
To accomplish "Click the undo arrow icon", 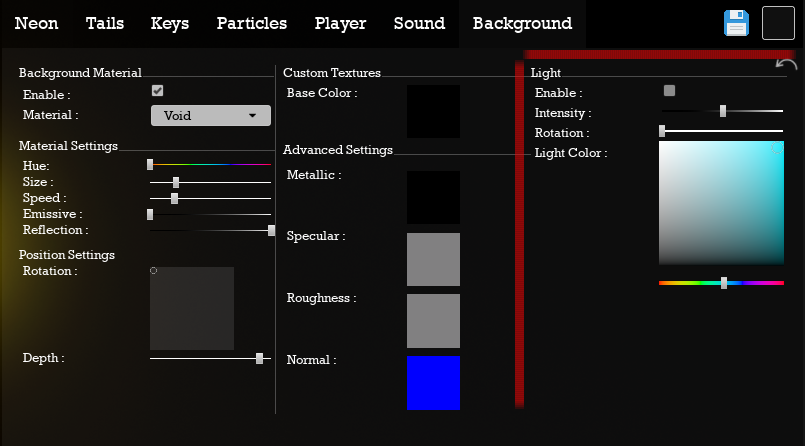I will pos(786,64).
